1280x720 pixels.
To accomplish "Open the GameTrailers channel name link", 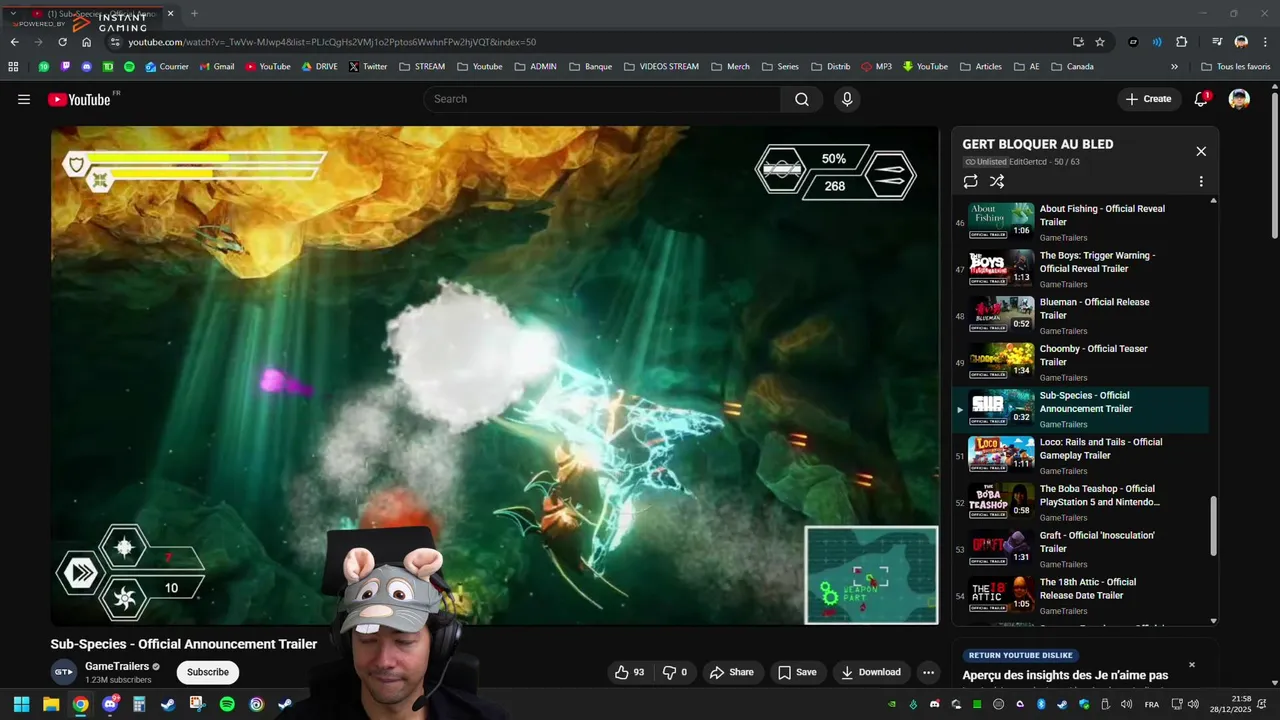I will pyautogui.click(x=117, y=666).
